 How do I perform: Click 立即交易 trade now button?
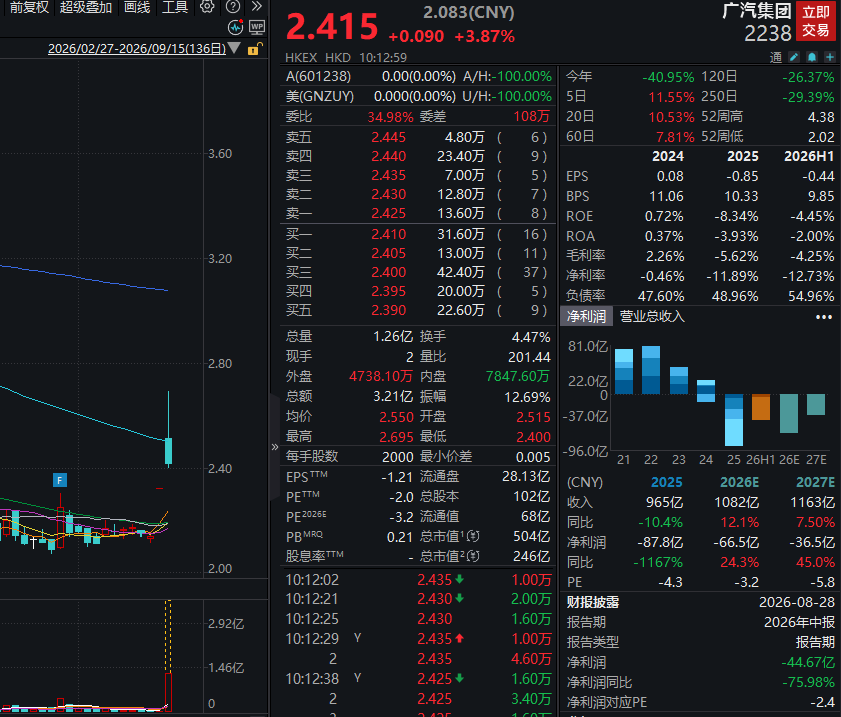click(816, 21)
